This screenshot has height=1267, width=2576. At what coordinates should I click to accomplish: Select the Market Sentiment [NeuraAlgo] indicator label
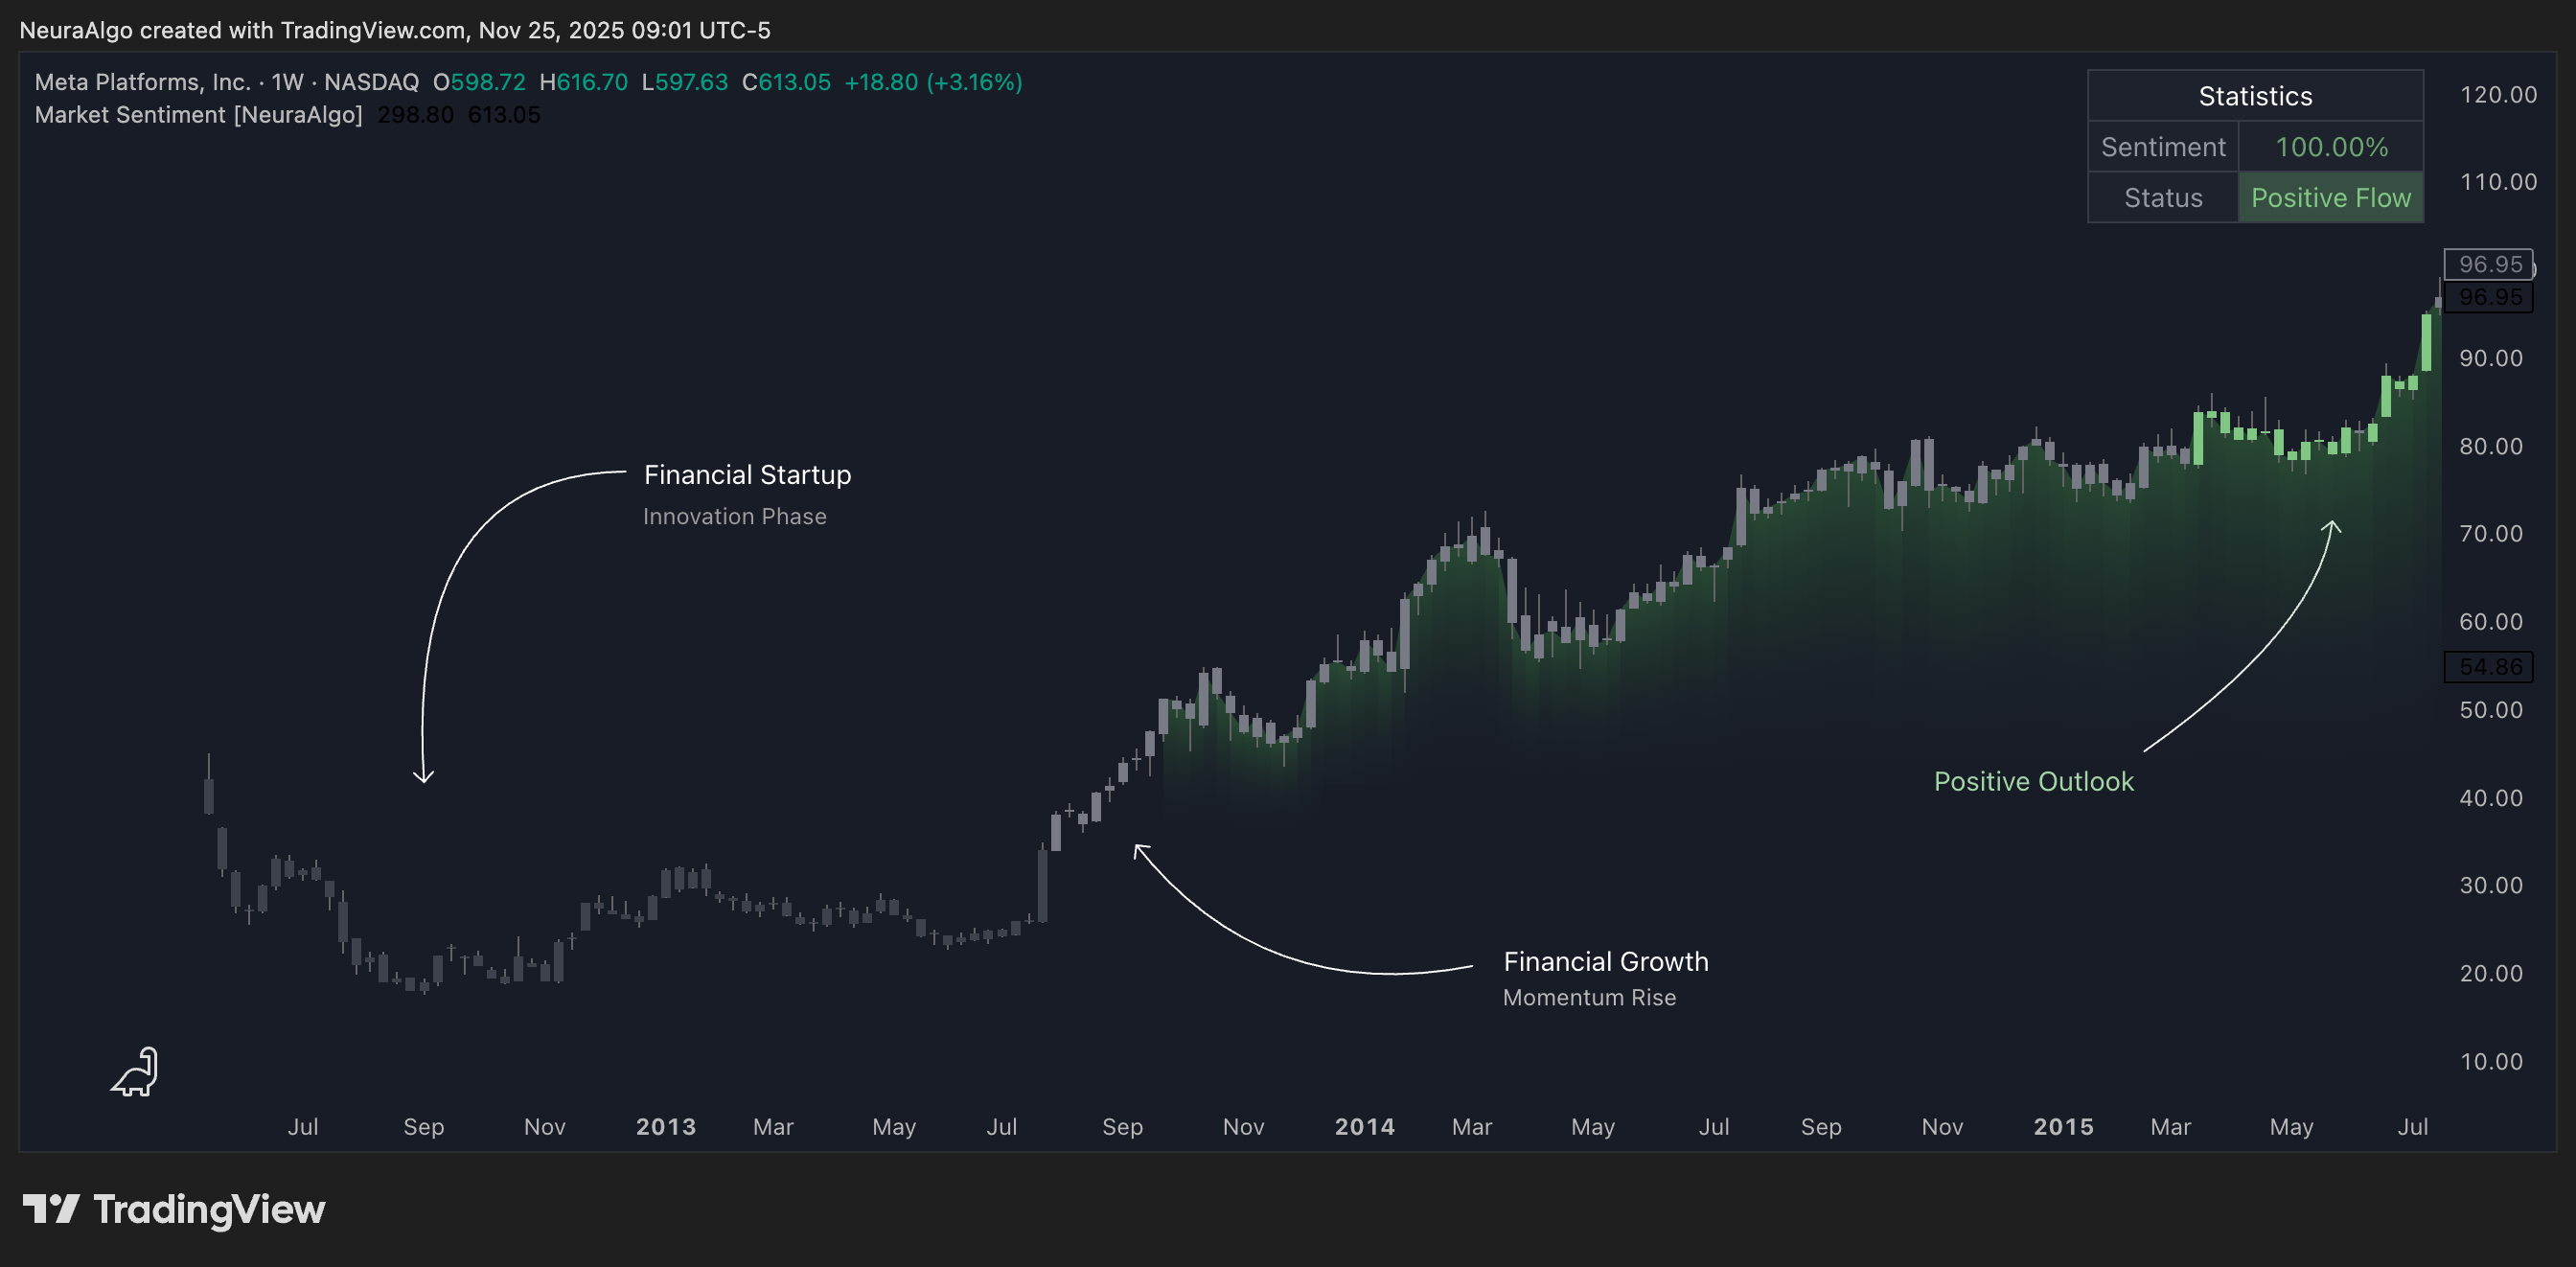[198, 115]
